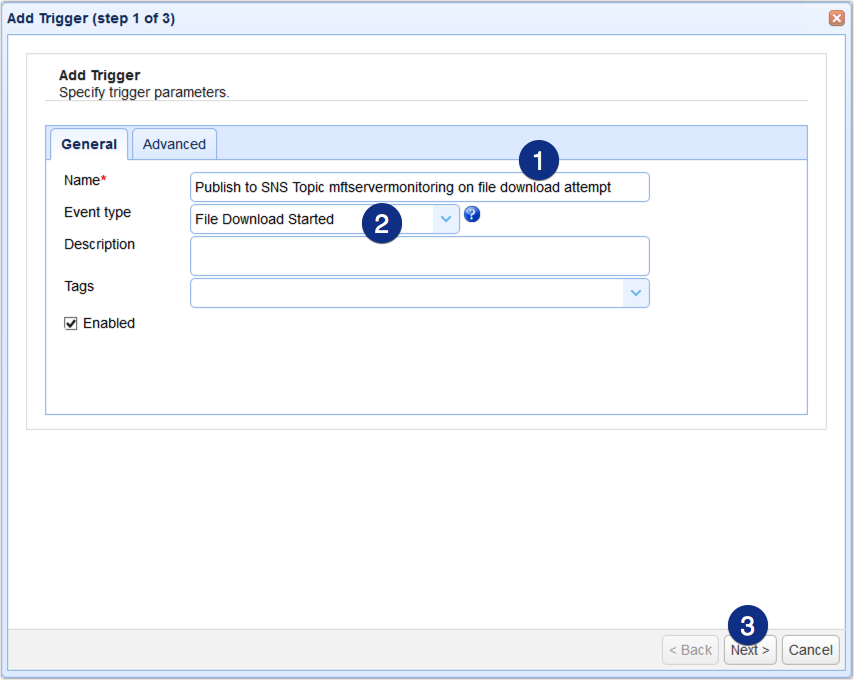
Task: Close the Add Trigger dialog
Action: [836, 18]
